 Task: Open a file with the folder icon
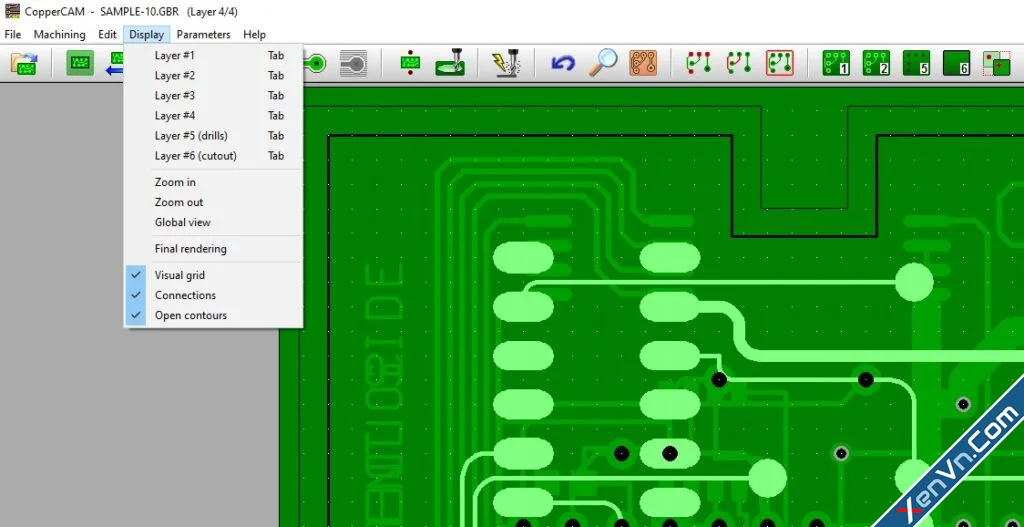coord(24,63)
